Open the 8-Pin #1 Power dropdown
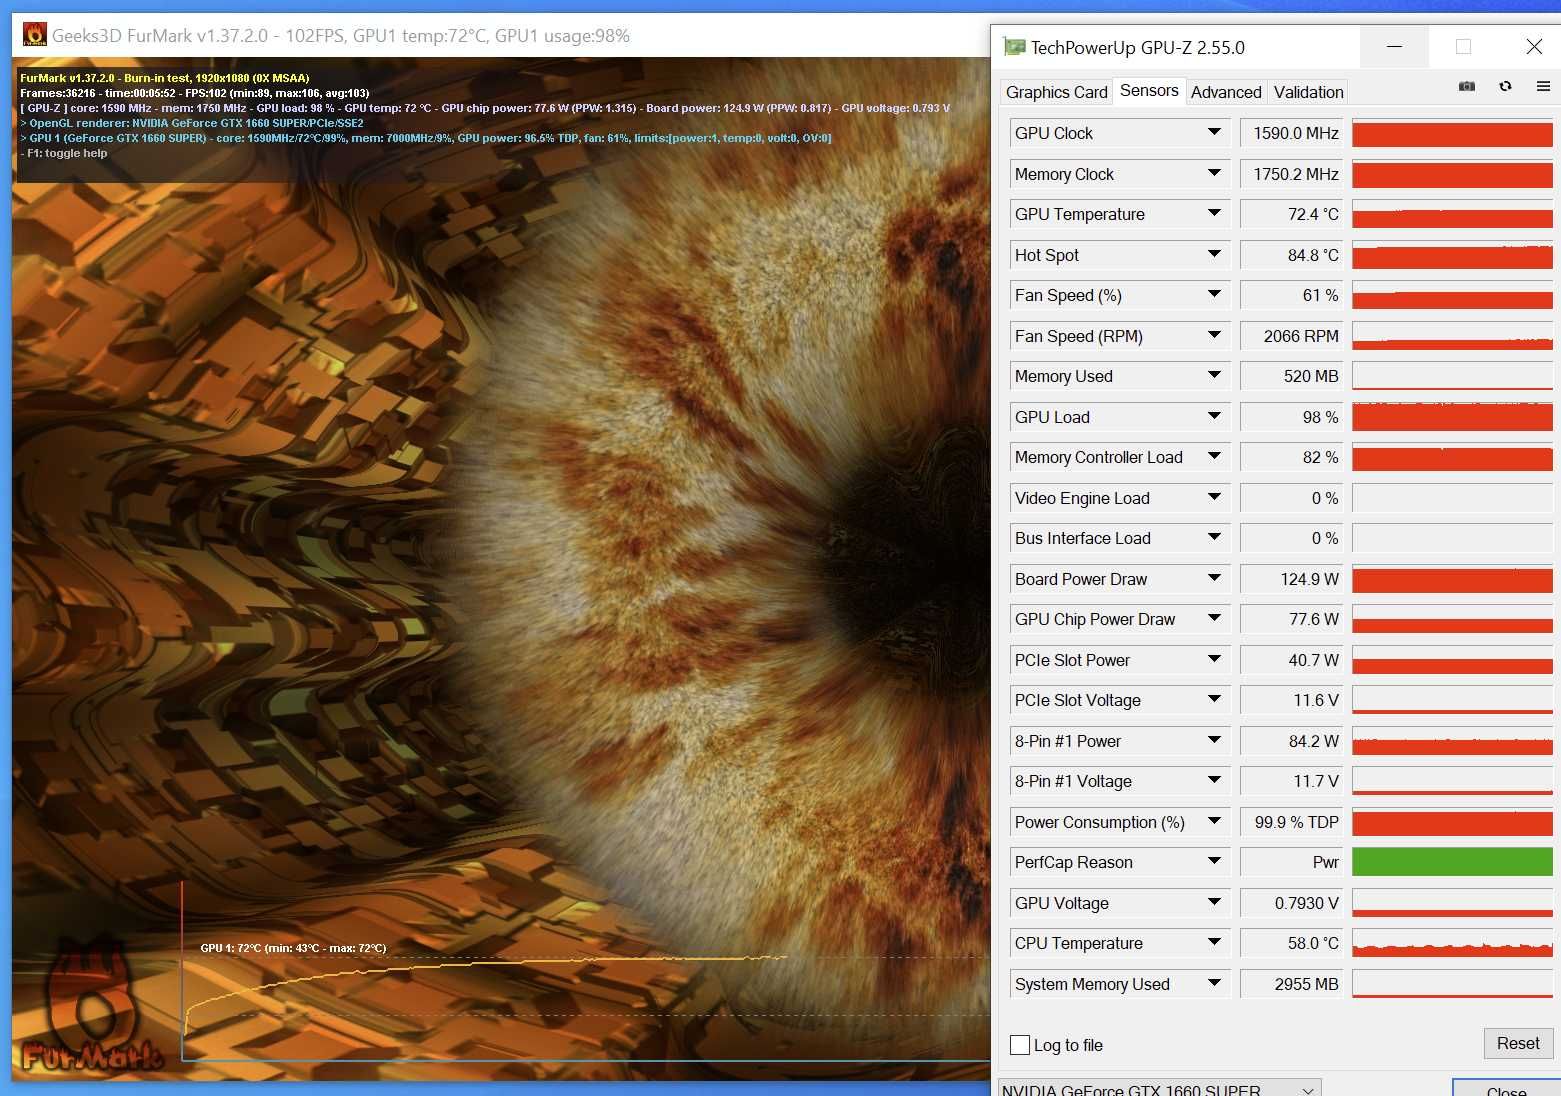The height and width of the screenshot is (1096, 1561). click(1214, 741)
